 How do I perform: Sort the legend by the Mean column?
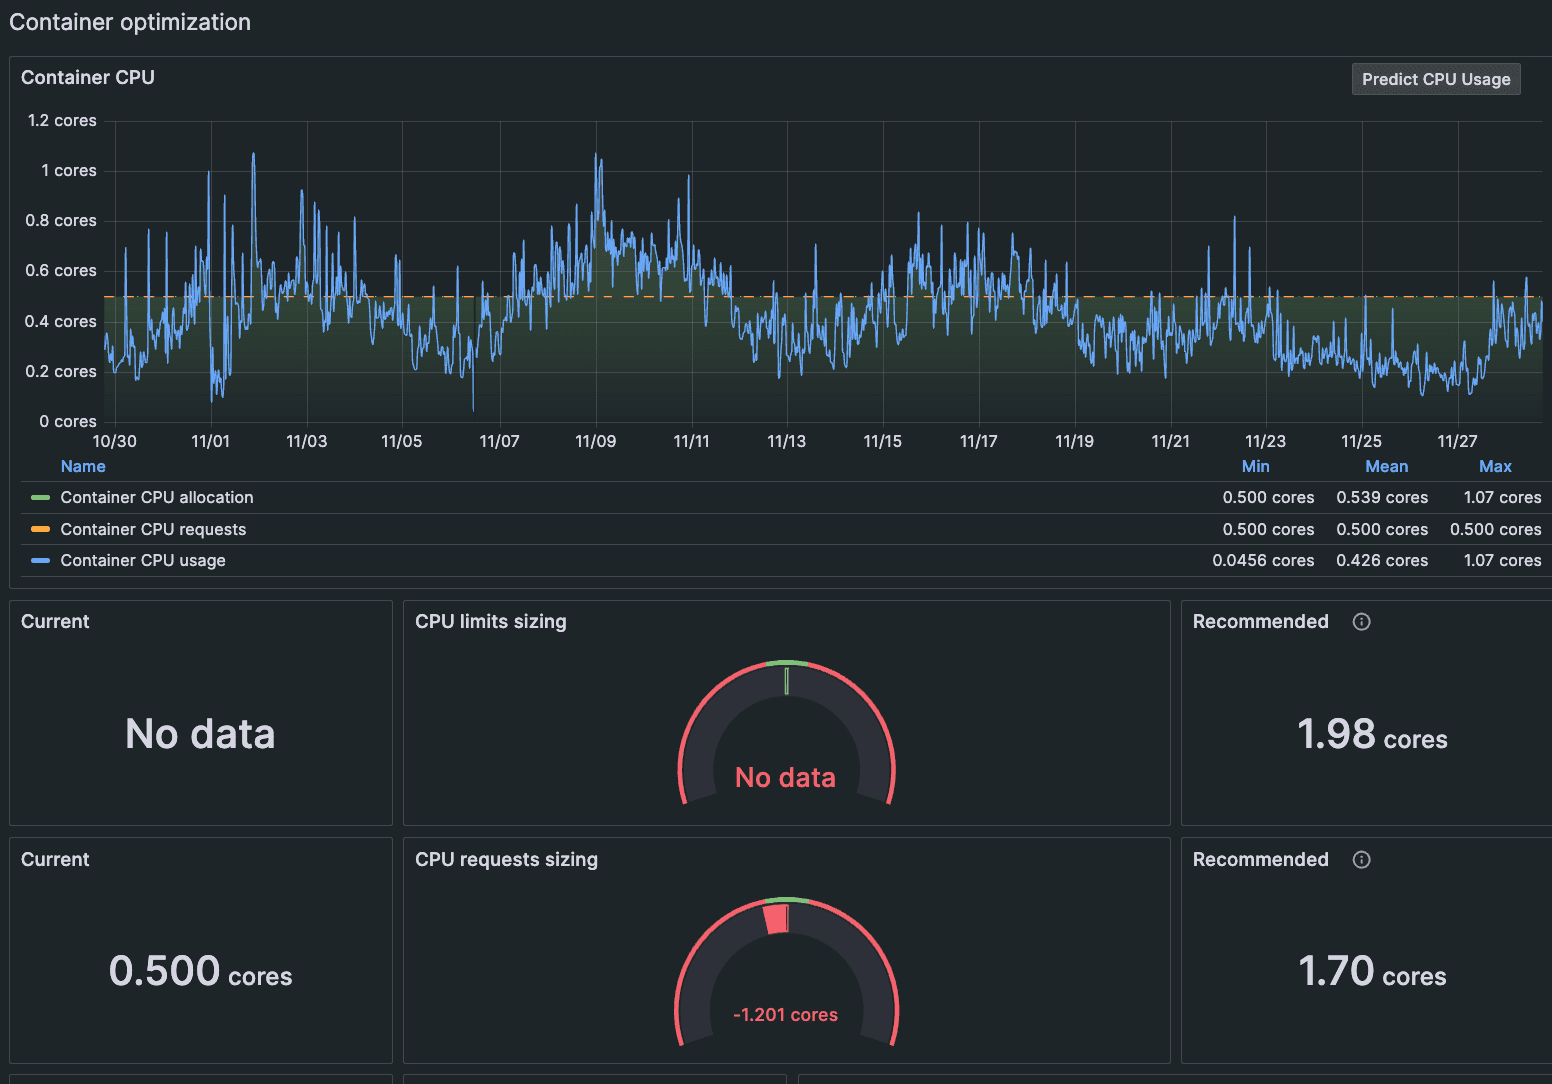(x=1386, y=466)
